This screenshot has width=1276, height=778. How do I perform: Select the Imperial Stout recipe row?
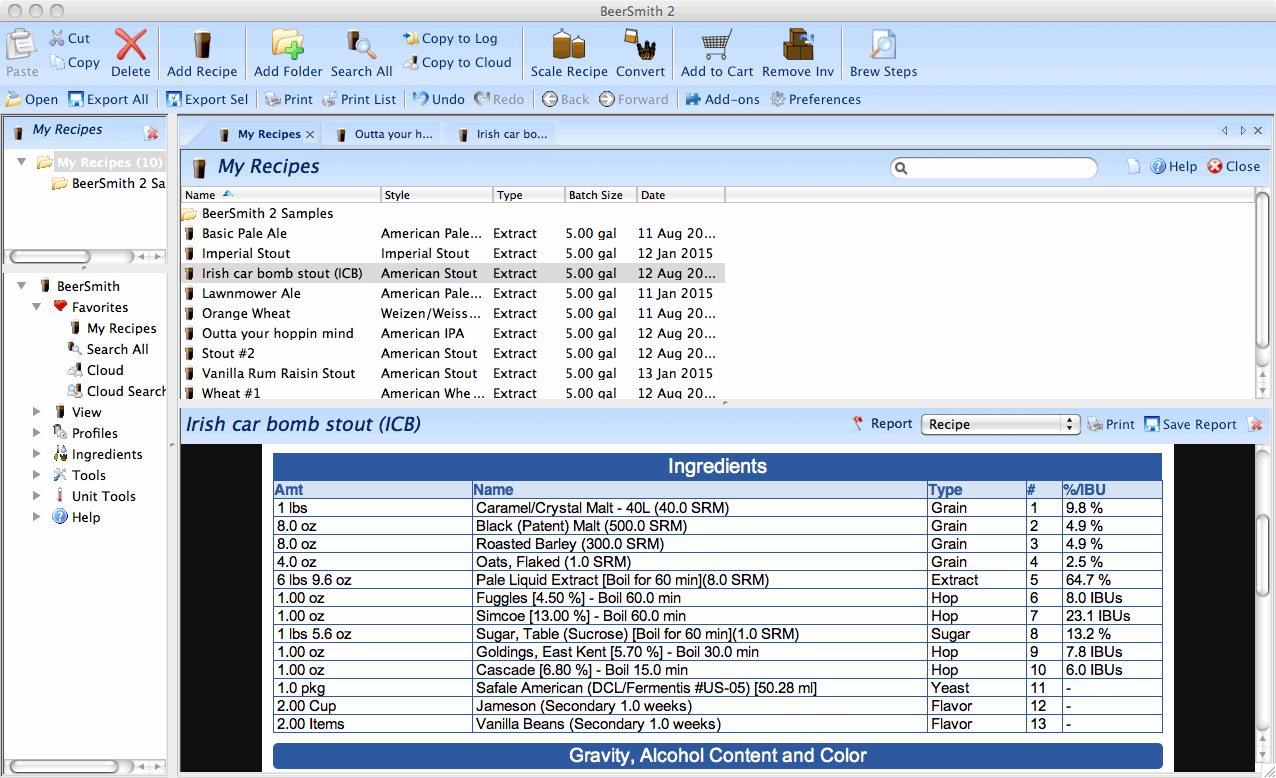point(452,253)
